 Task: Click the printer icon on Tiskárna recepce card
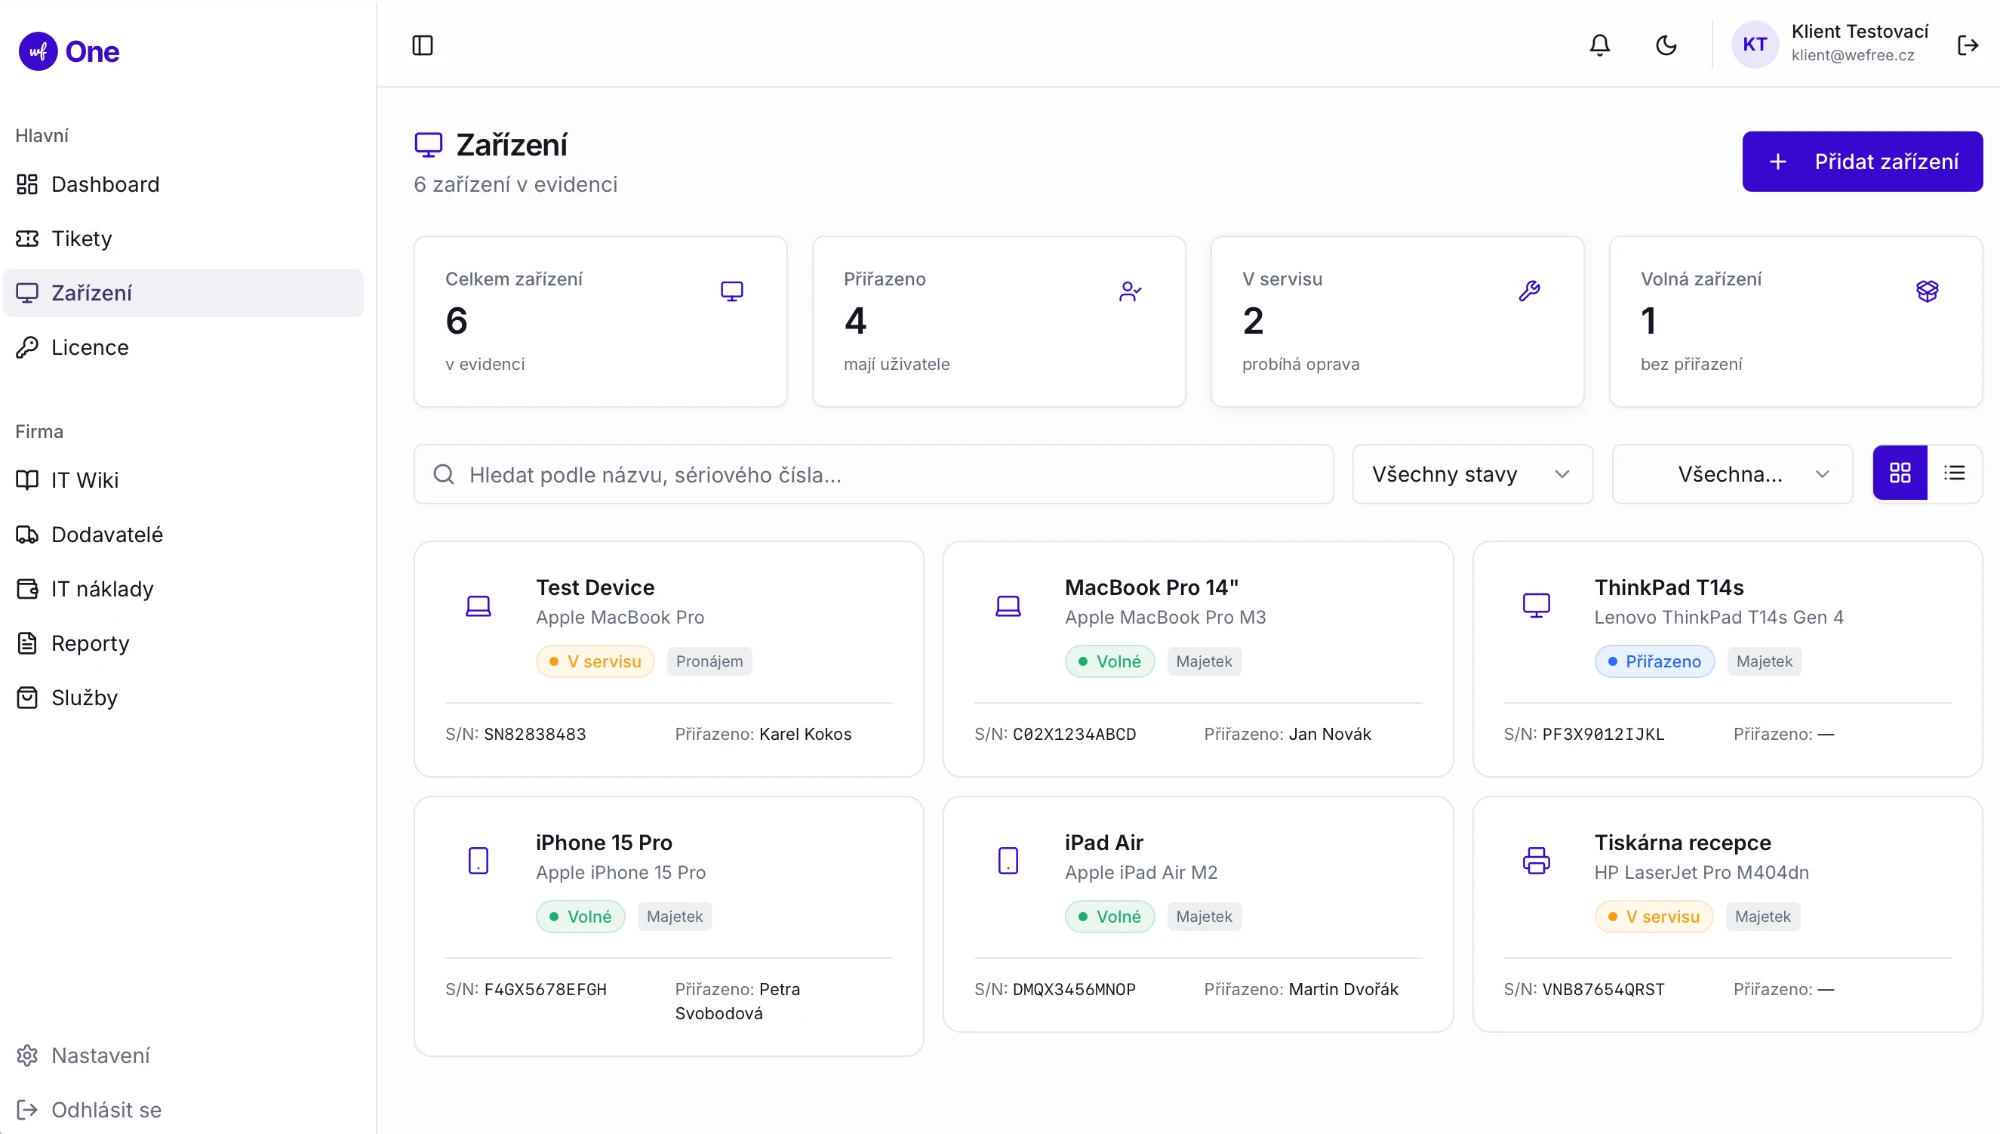pyautogui.click(x=1536, y=861)
